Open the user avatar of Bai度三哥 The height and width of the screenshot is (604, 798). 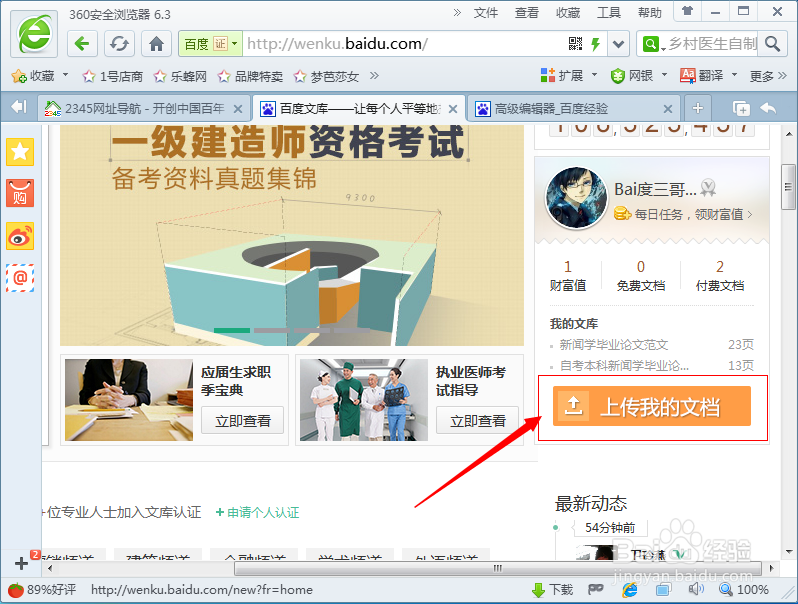pos(576,198)
